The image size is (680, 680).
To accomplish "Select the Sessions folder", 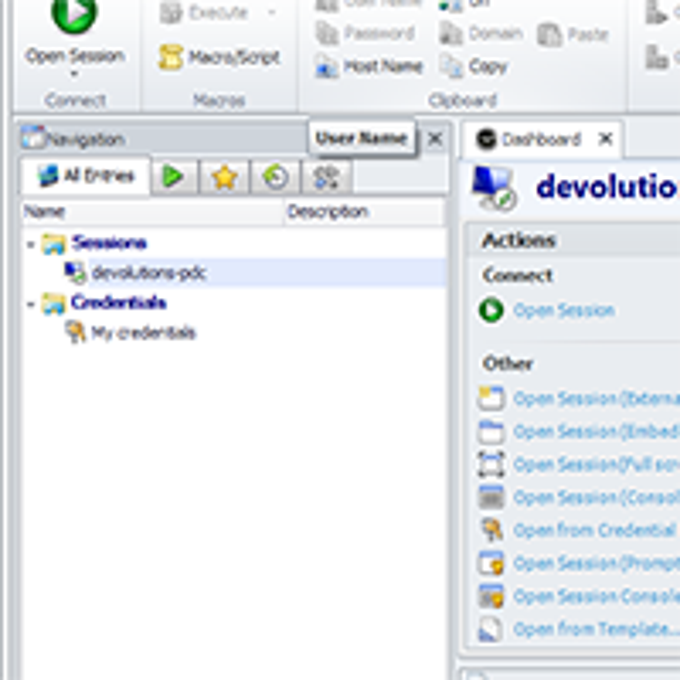I will point(109,243).
